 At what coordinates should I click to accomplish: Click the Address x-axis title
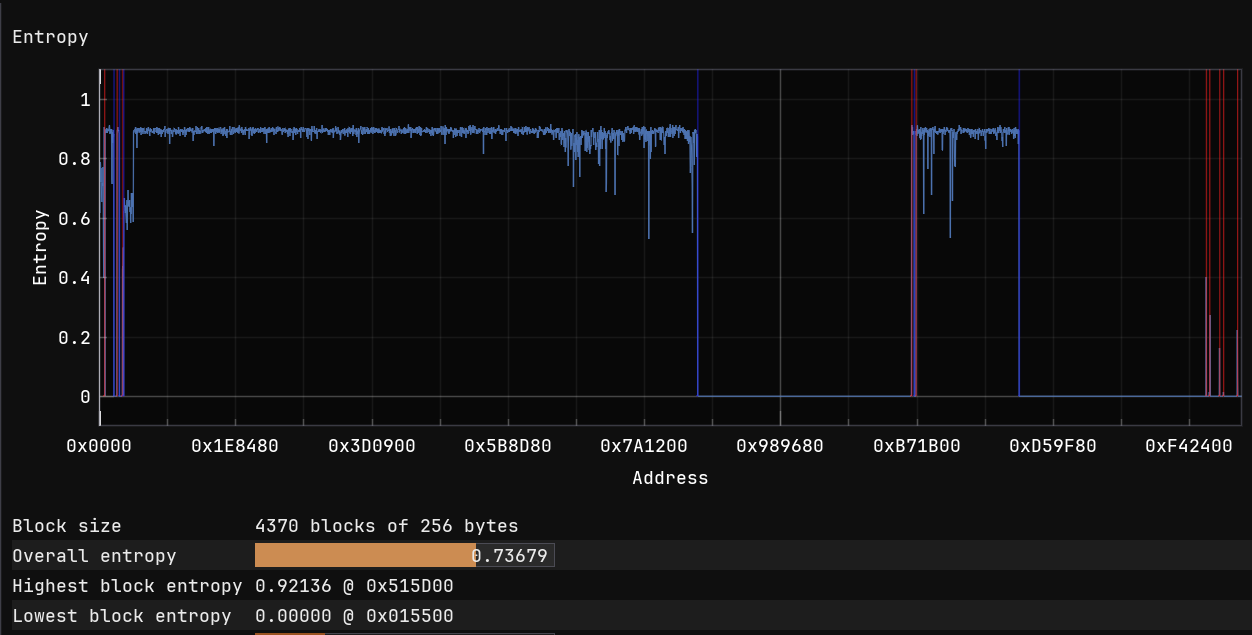click(x=670, y=478)
